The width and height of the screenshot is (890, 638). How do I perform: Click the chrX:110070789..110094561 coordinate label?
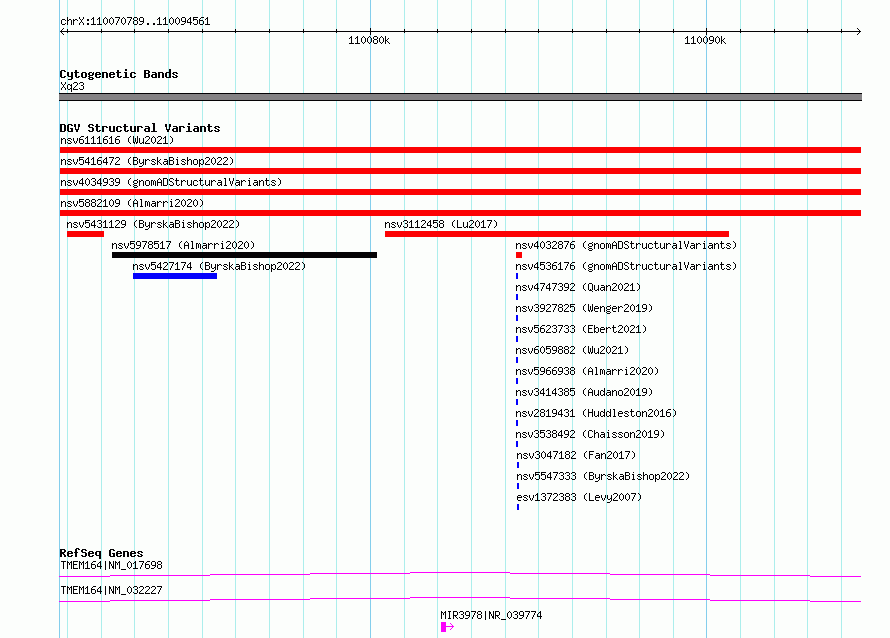coord(135,22)
